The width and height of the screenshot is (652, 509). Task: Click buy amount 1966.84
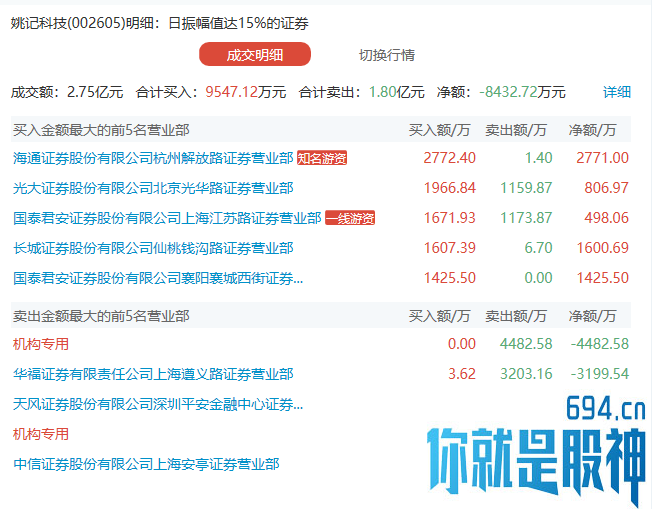449,188
